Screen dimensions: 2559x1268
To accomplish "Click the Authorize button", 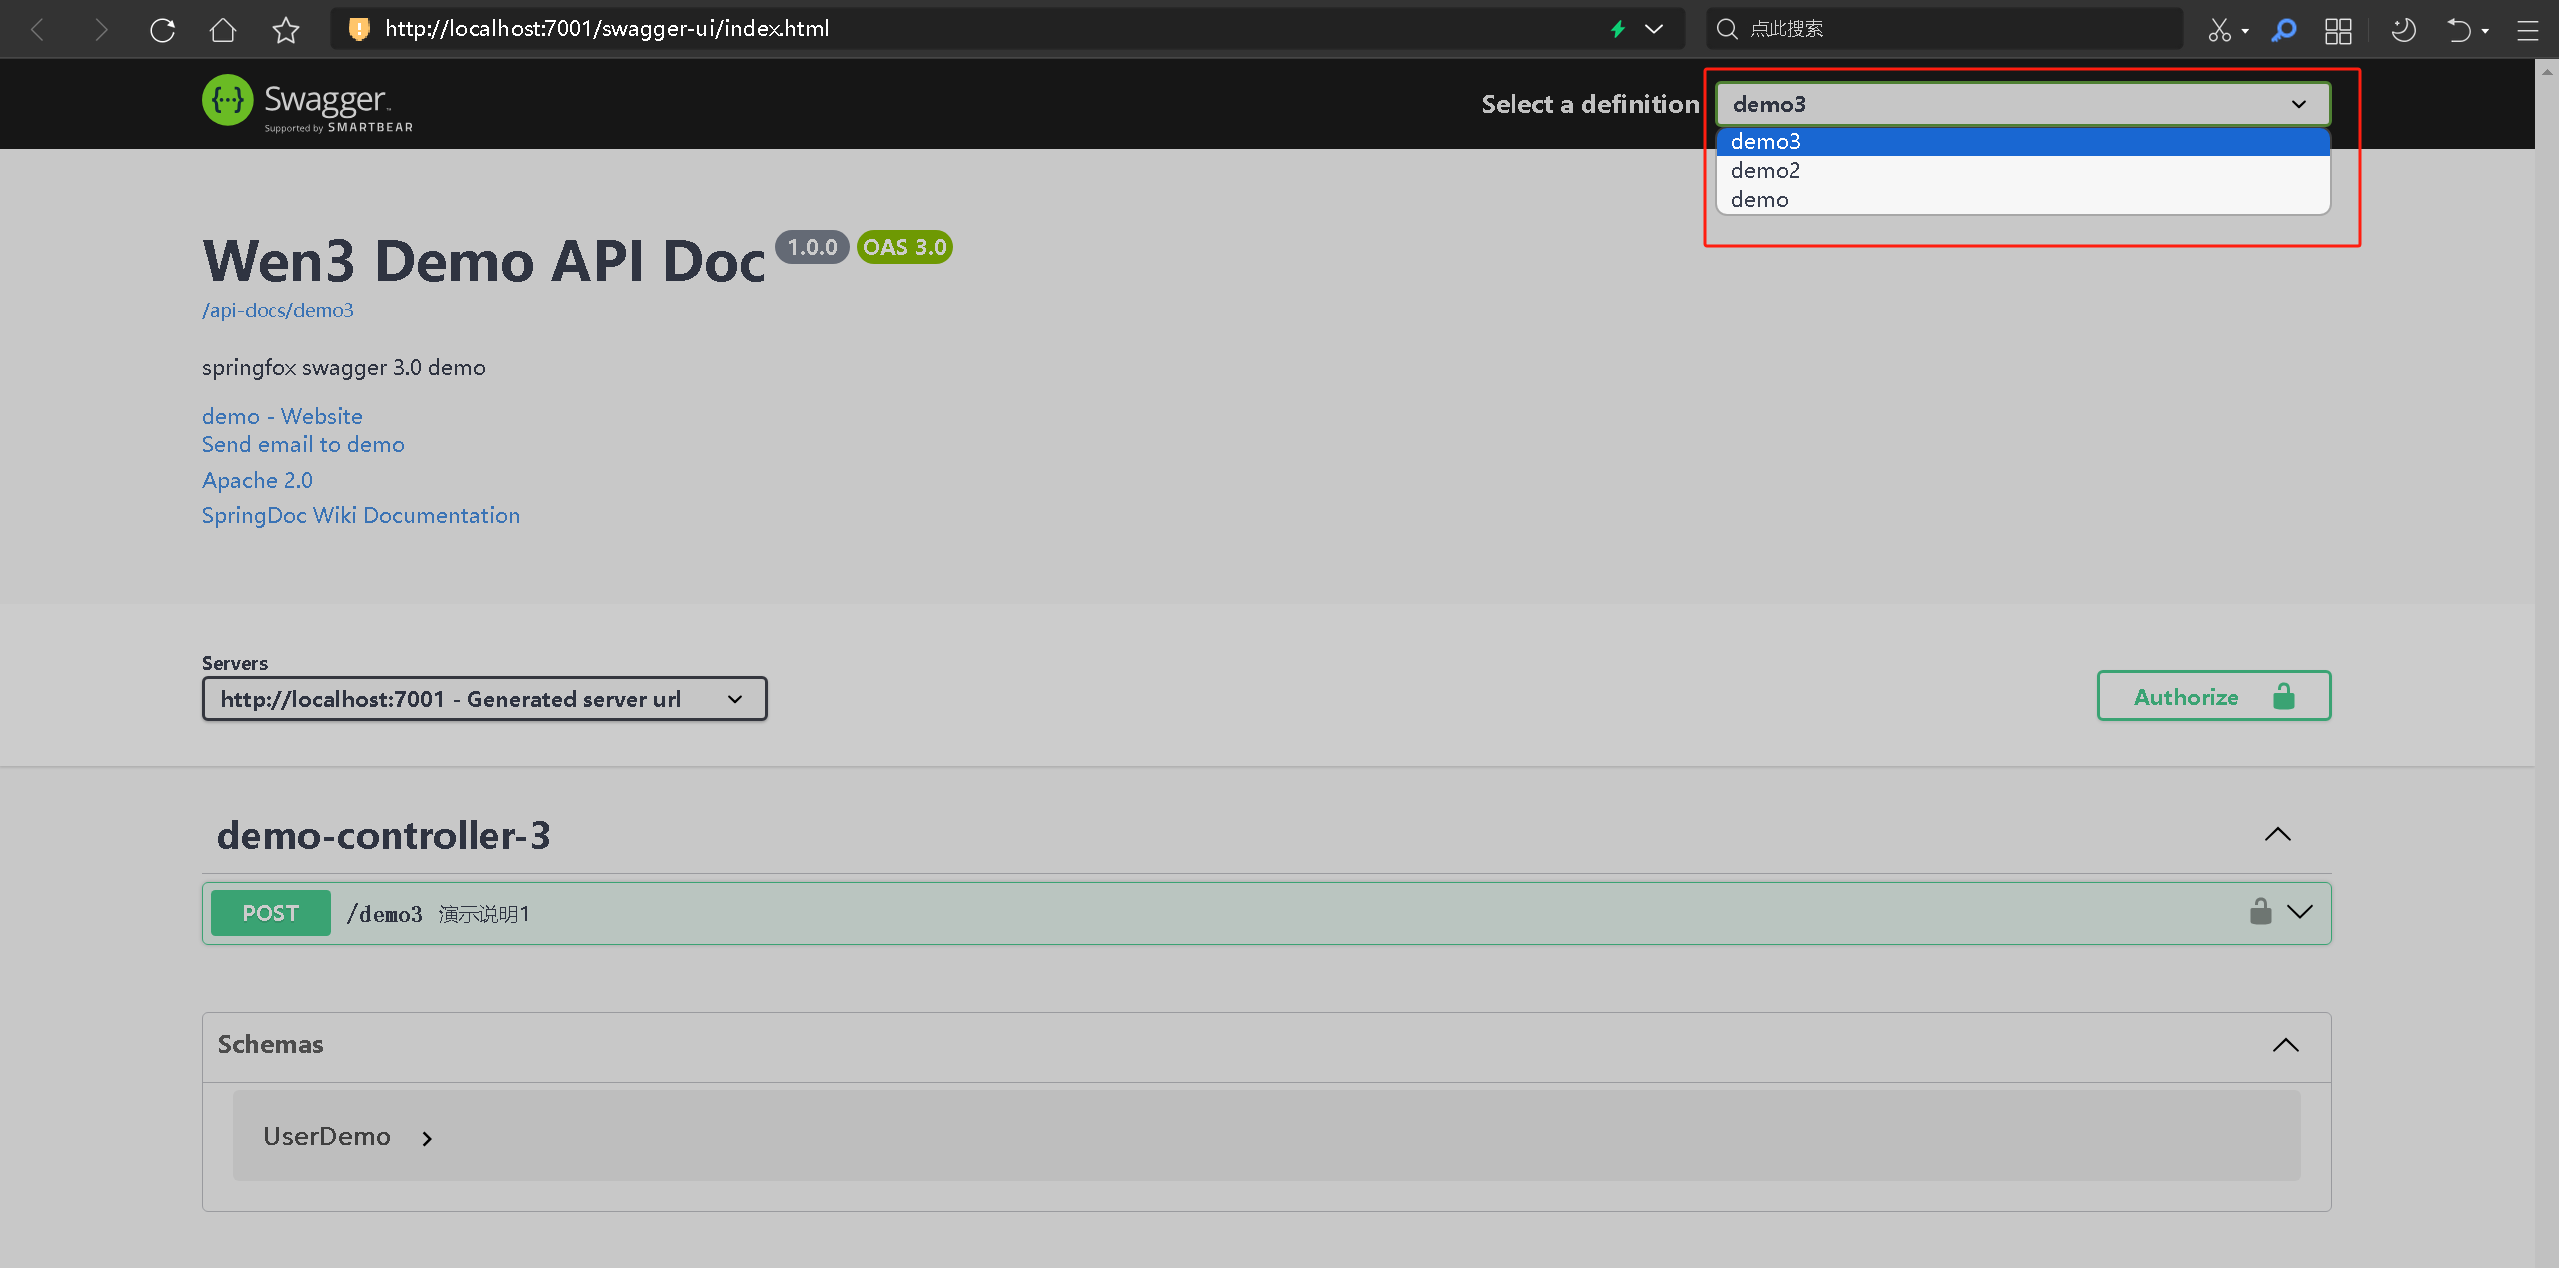I will pyautogui.click(x=2213, y=696).
